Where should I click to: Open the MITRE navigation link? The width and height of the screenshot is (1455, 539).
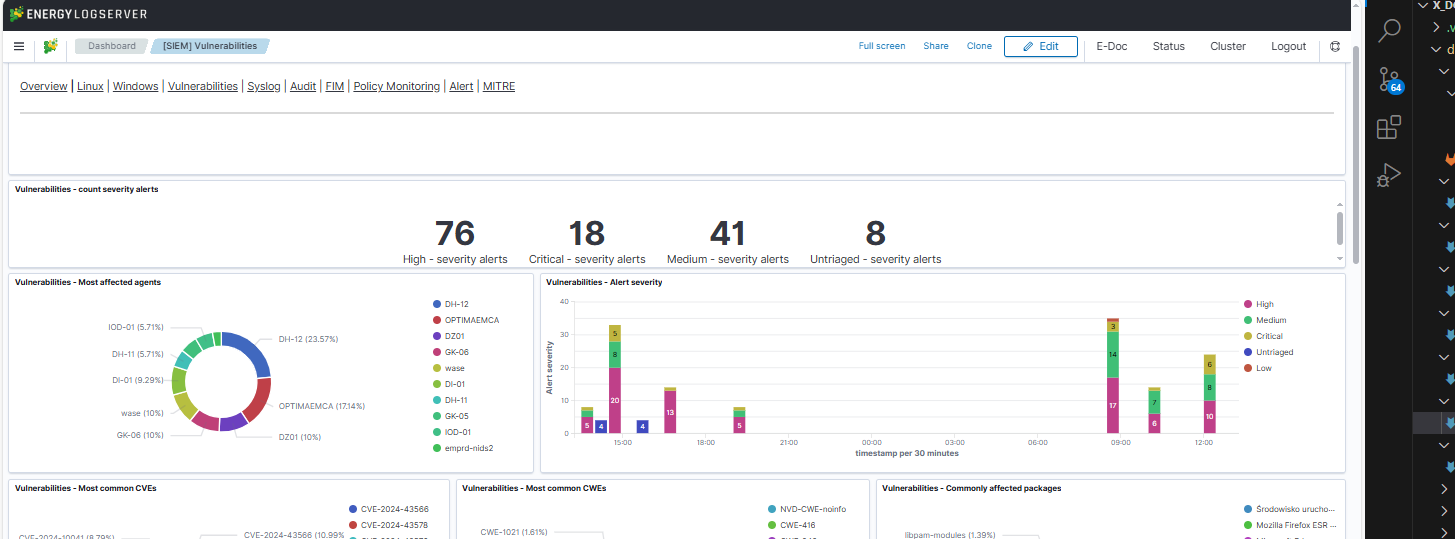click(x=499, y=86)
